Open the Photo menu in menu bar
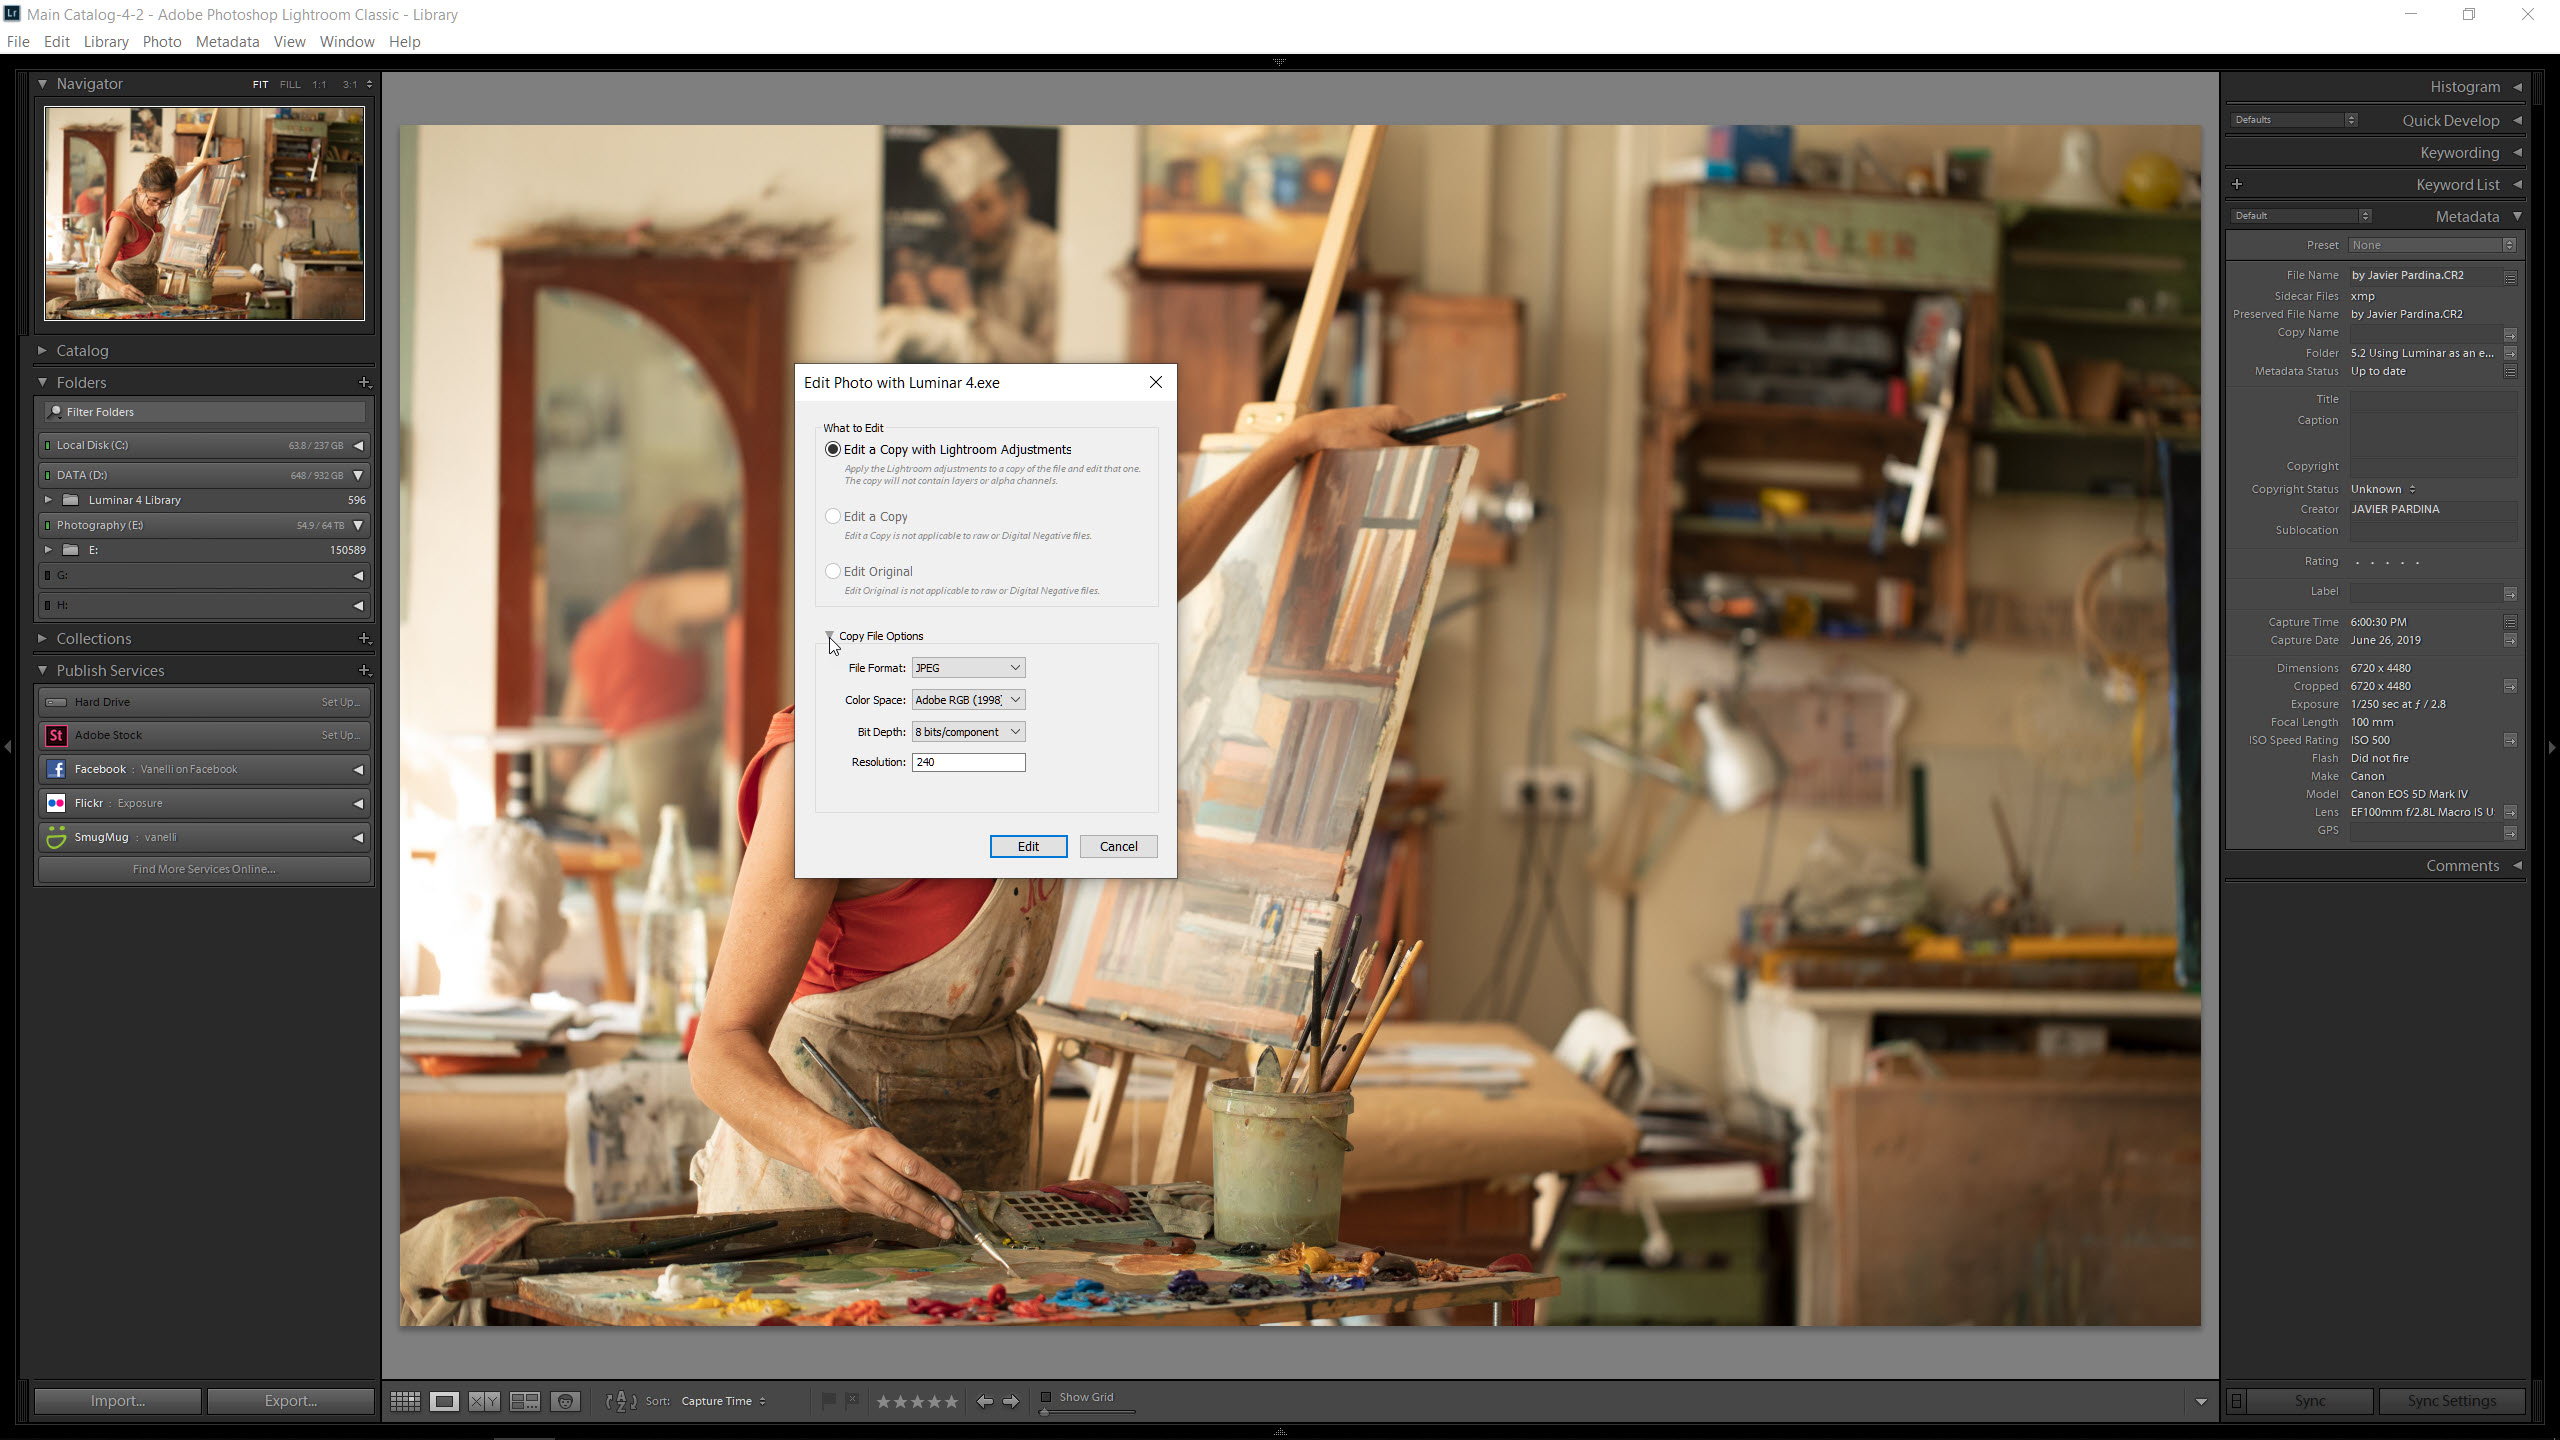 tap(160, 40)
